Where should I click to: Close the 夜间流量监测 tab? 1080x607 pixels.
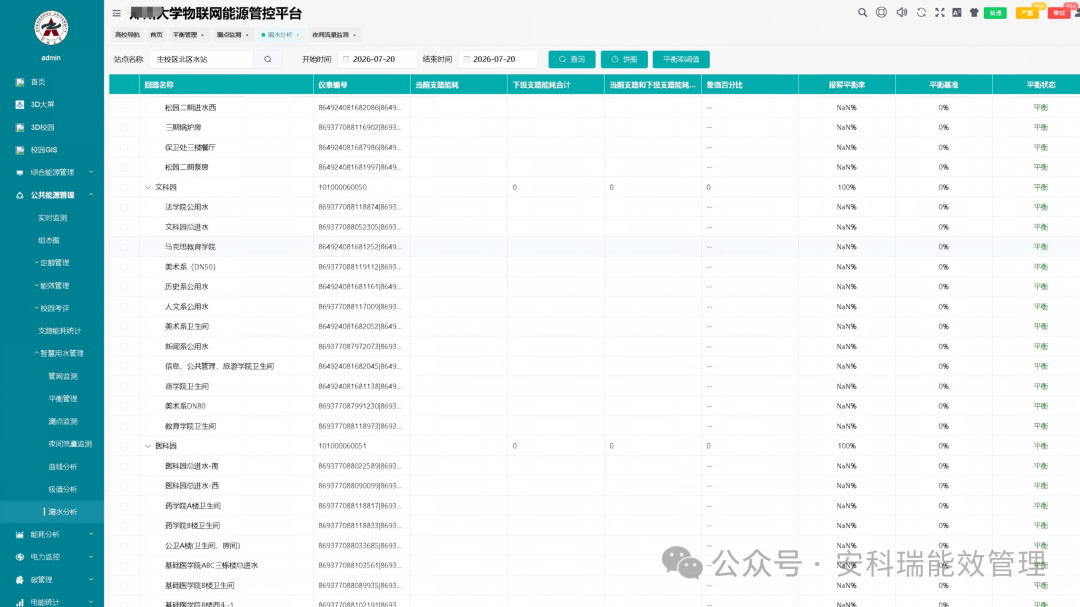(x=355, y=35)
